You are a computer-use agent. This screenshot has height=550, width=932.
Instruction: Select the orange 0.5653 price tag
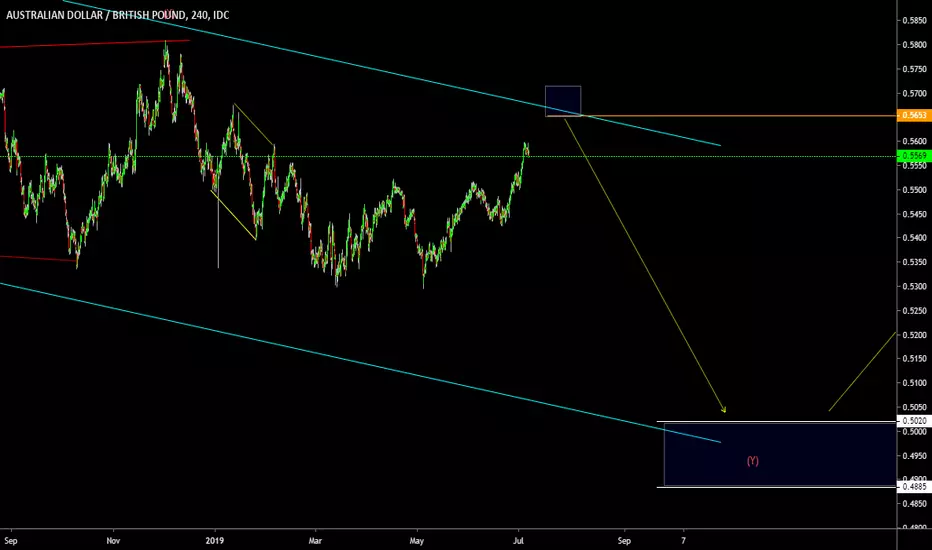[914, 115]
